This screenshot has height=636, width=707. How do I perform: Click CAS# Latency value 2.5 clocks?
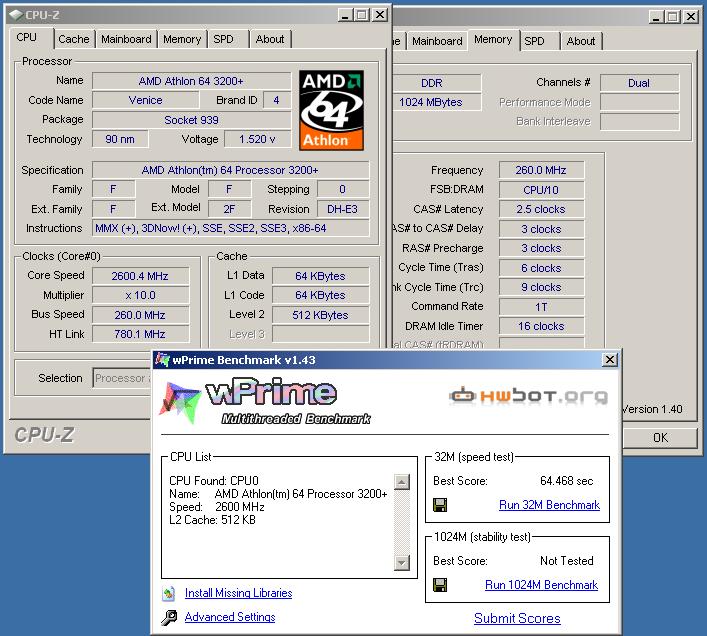(x=541, y=209)
